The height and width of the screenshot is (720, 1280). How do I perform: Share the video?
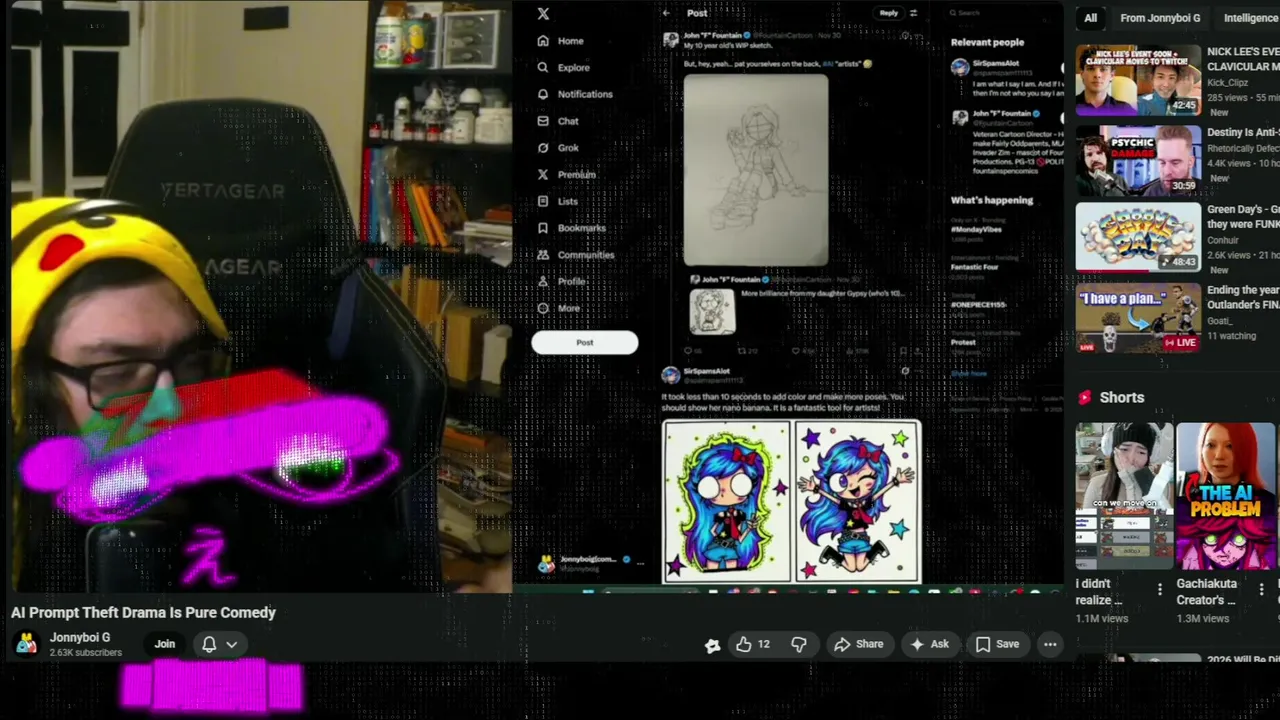(x=859, y=645)
